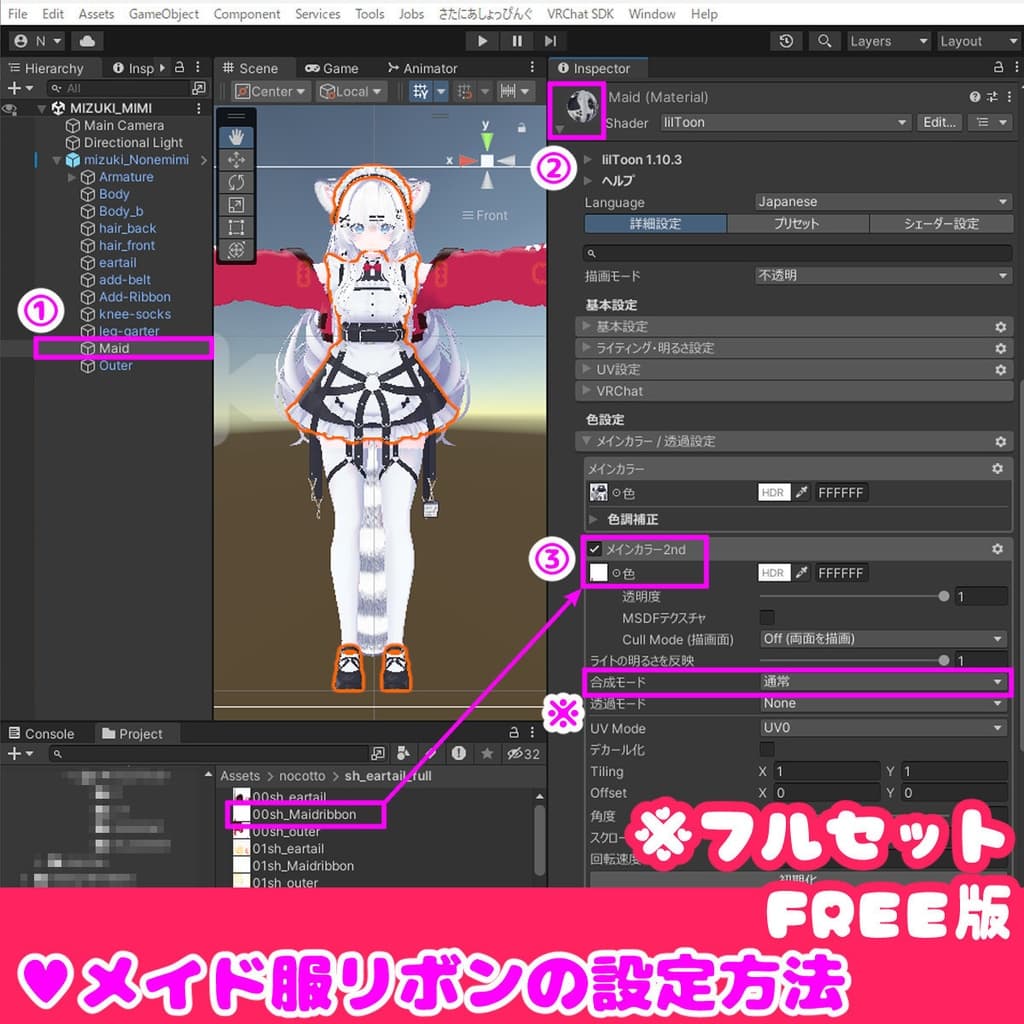Image resolution: width=1024 pixels, height=1024 pixels.
Task: Open the Cull Mode dropdown
Action: [x=880, y=638]
